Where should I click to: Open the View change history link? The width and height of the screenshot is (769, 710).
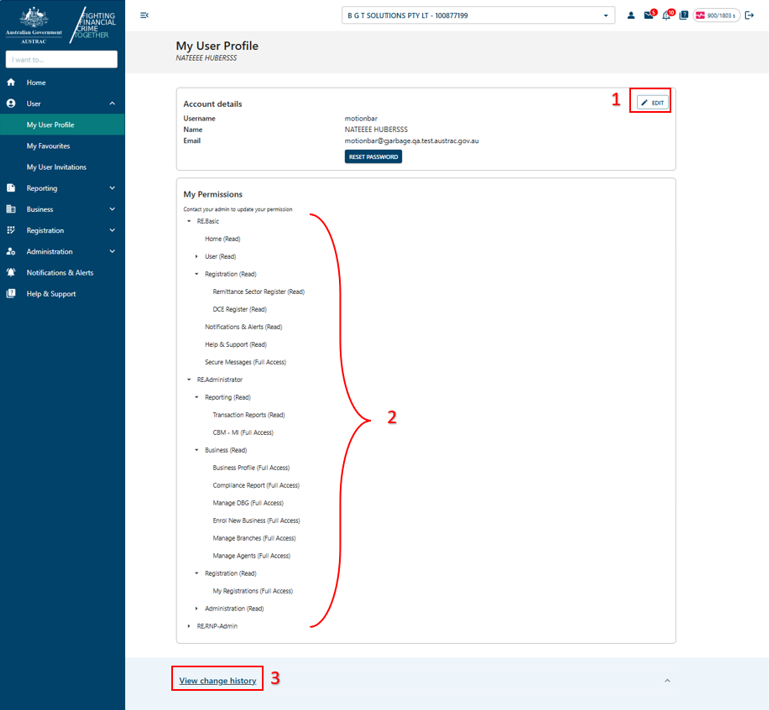click(x=218, y=681)
